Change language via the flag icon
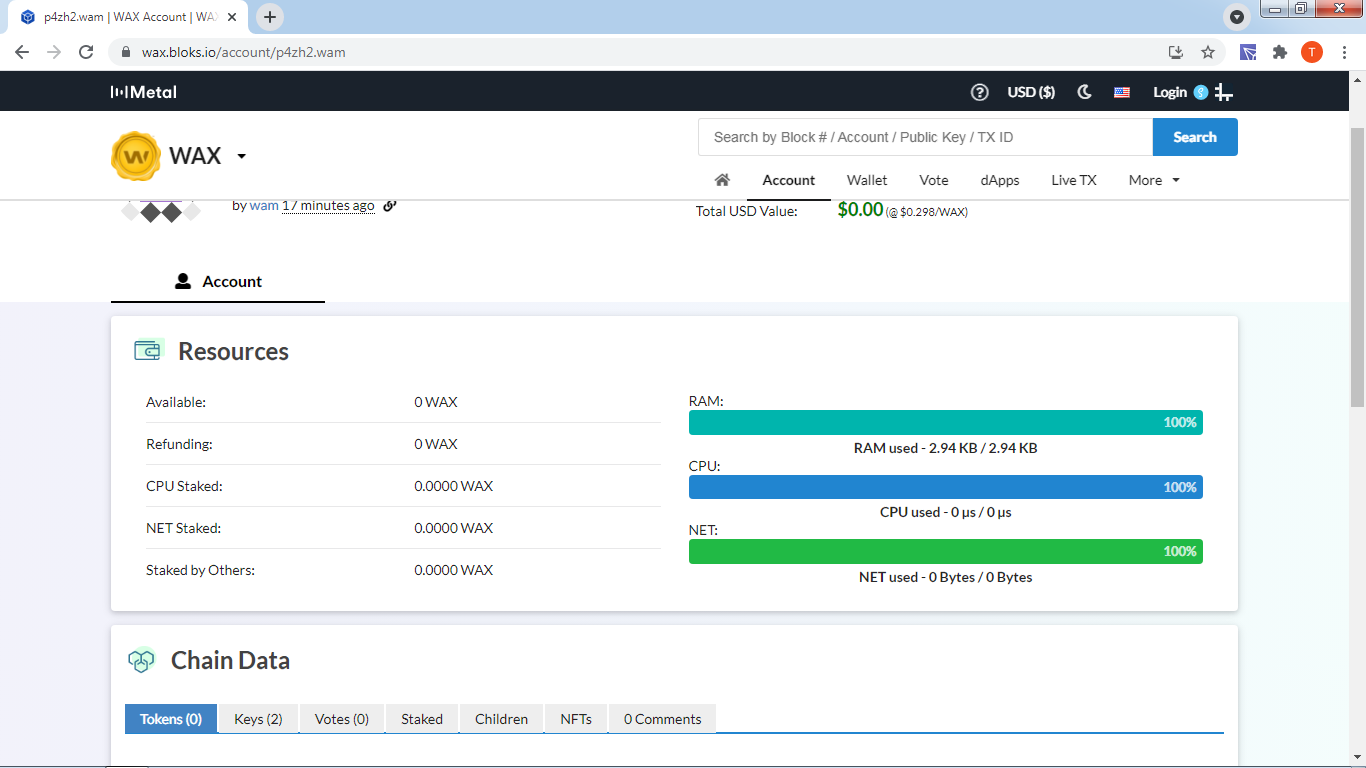The image size is (1366, 768). (x=1122, y=92)
